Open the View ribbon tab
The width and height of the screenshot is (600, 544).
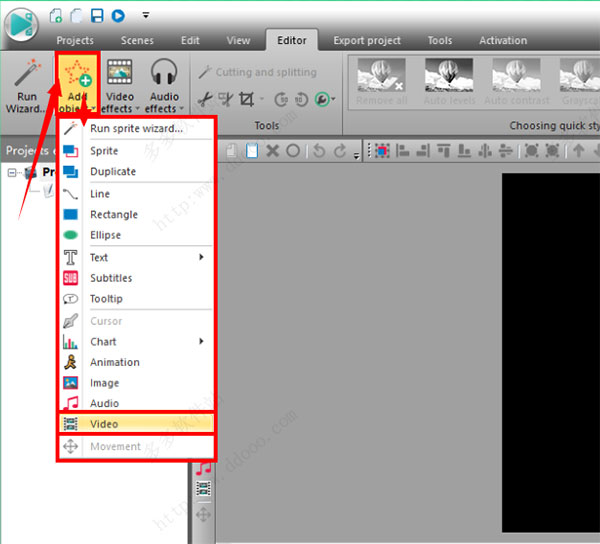(x=238, y=40)
